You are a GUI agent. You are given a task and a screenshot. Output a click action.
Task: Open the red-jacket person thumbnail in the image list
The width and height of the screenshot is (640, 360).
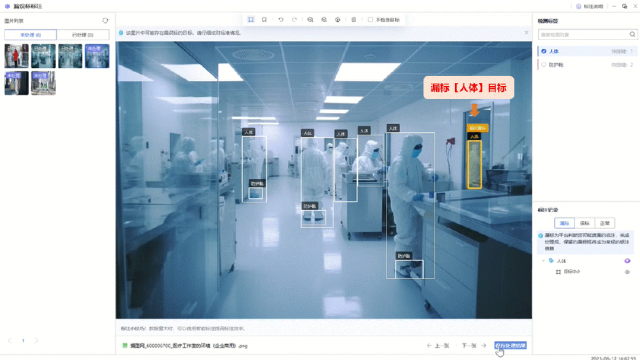[17, 56]
